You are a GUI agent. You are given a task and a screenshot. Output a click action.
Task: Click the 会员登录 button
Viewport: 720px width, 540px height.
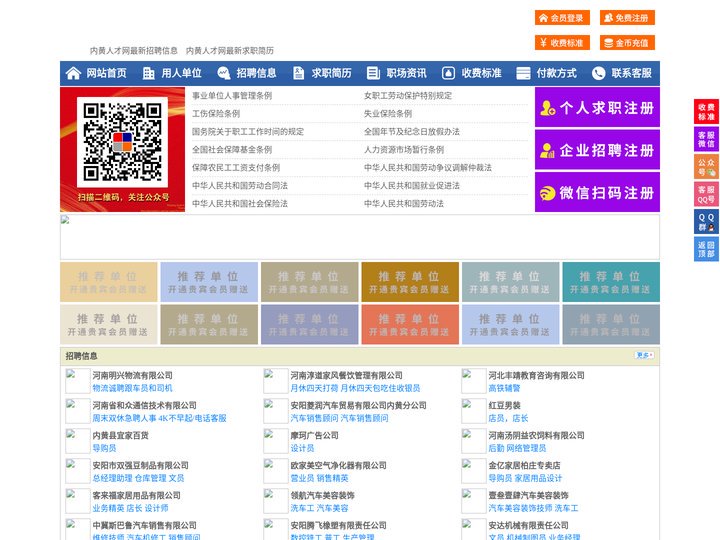coord(562,18)
